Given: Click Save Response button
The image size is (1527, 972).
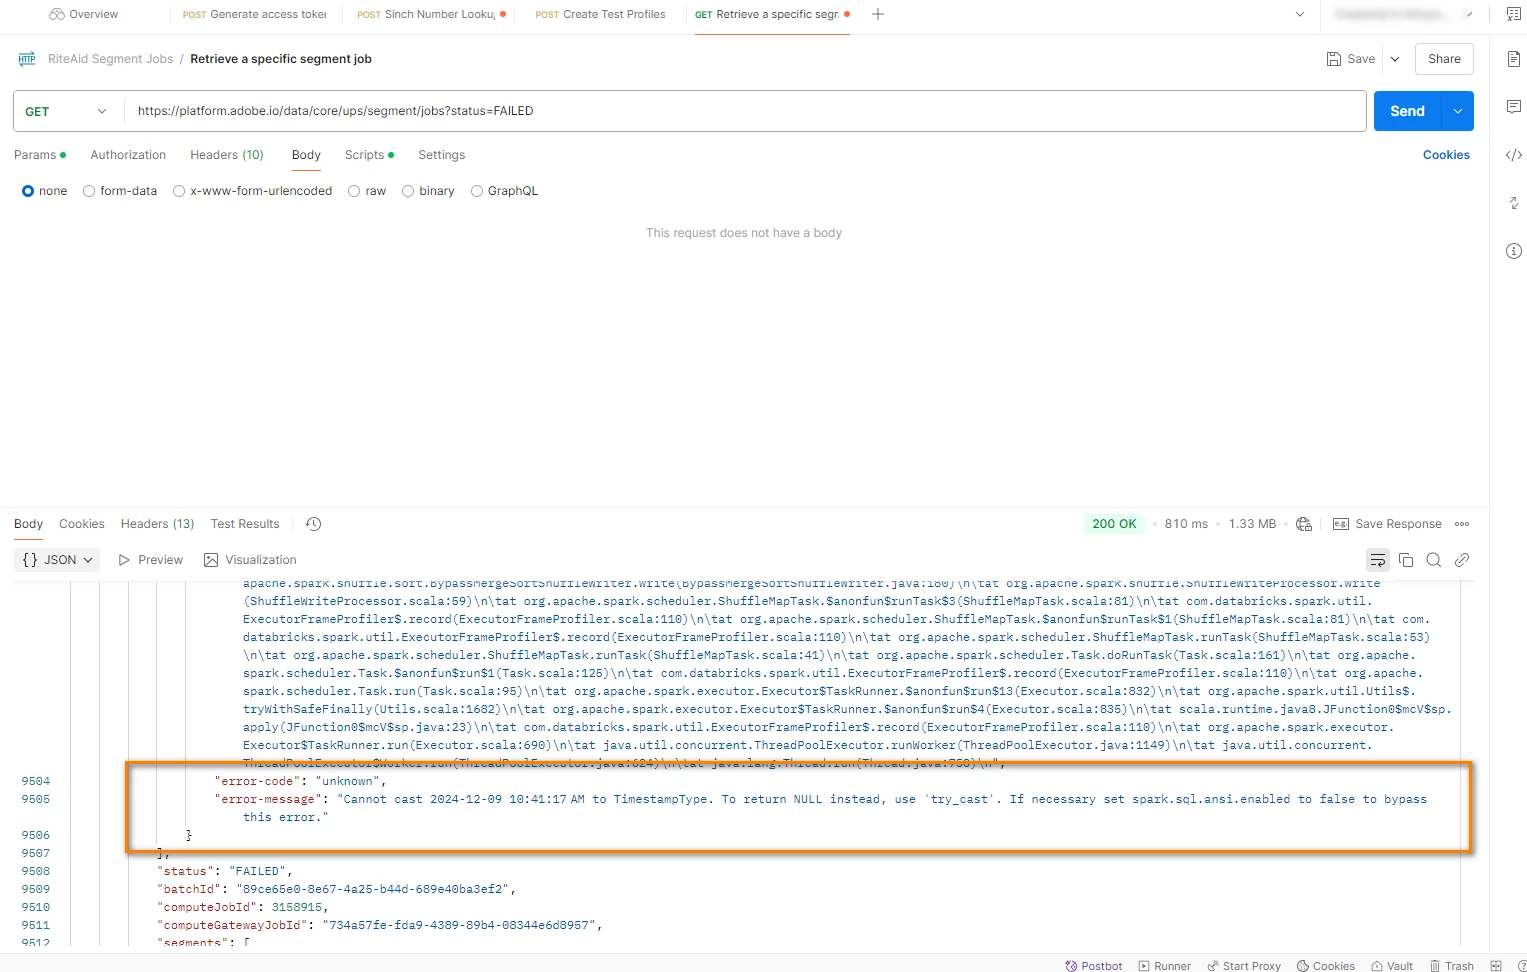Looking at the screenshot, I should 1387,524.
